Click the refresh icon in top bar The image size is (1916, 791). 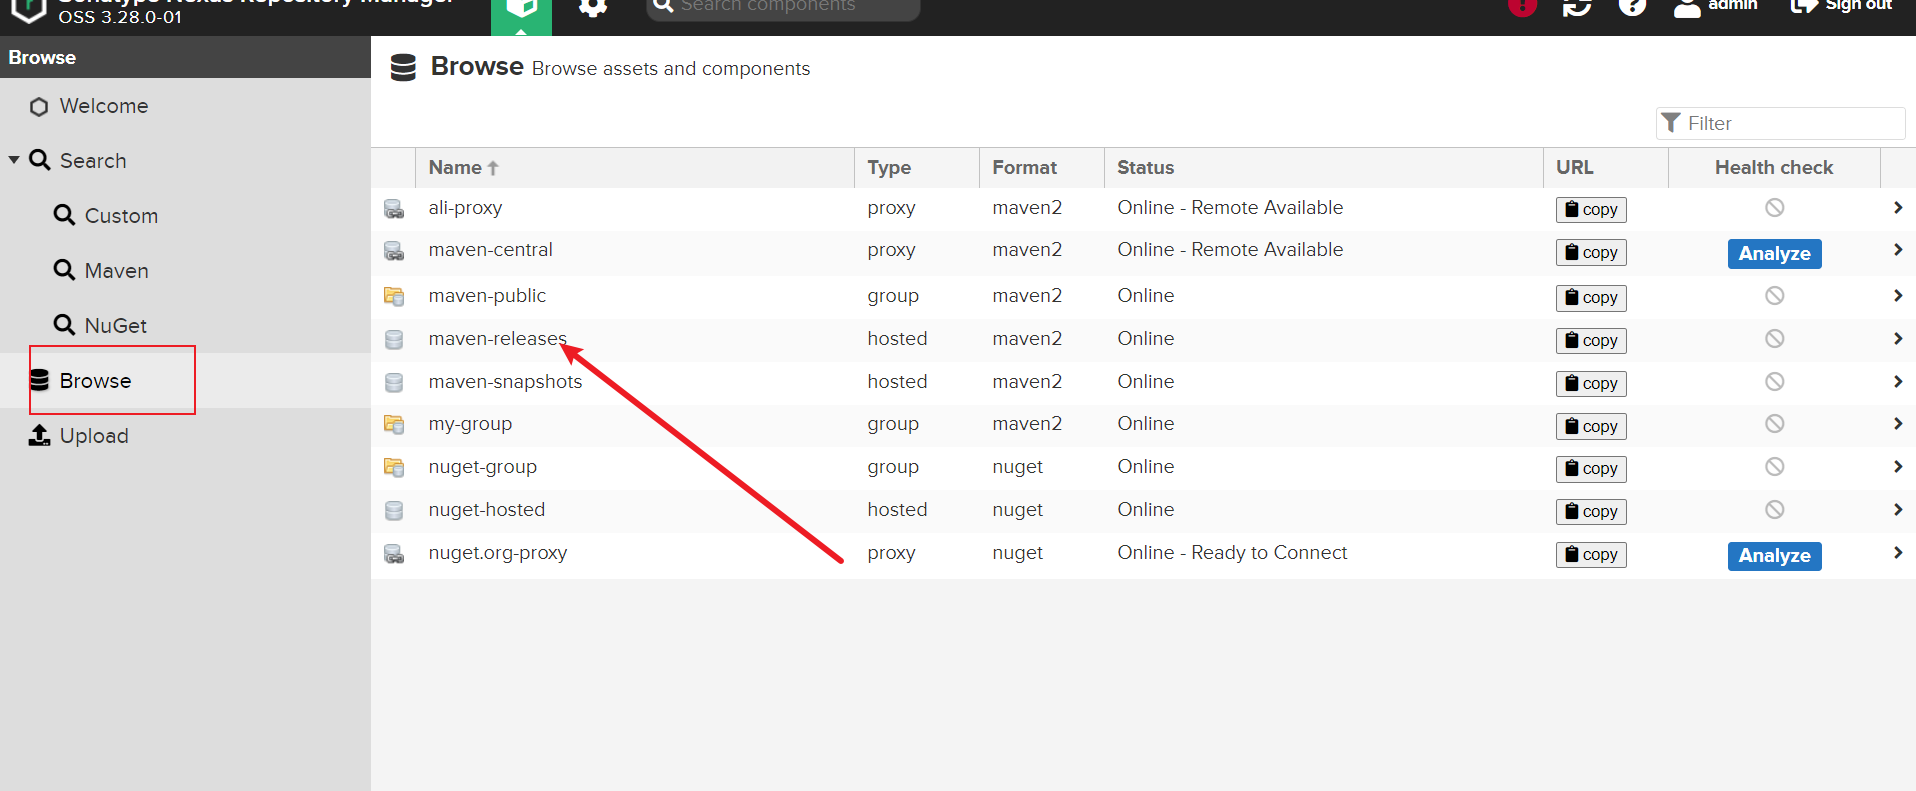coord(1577,8)
